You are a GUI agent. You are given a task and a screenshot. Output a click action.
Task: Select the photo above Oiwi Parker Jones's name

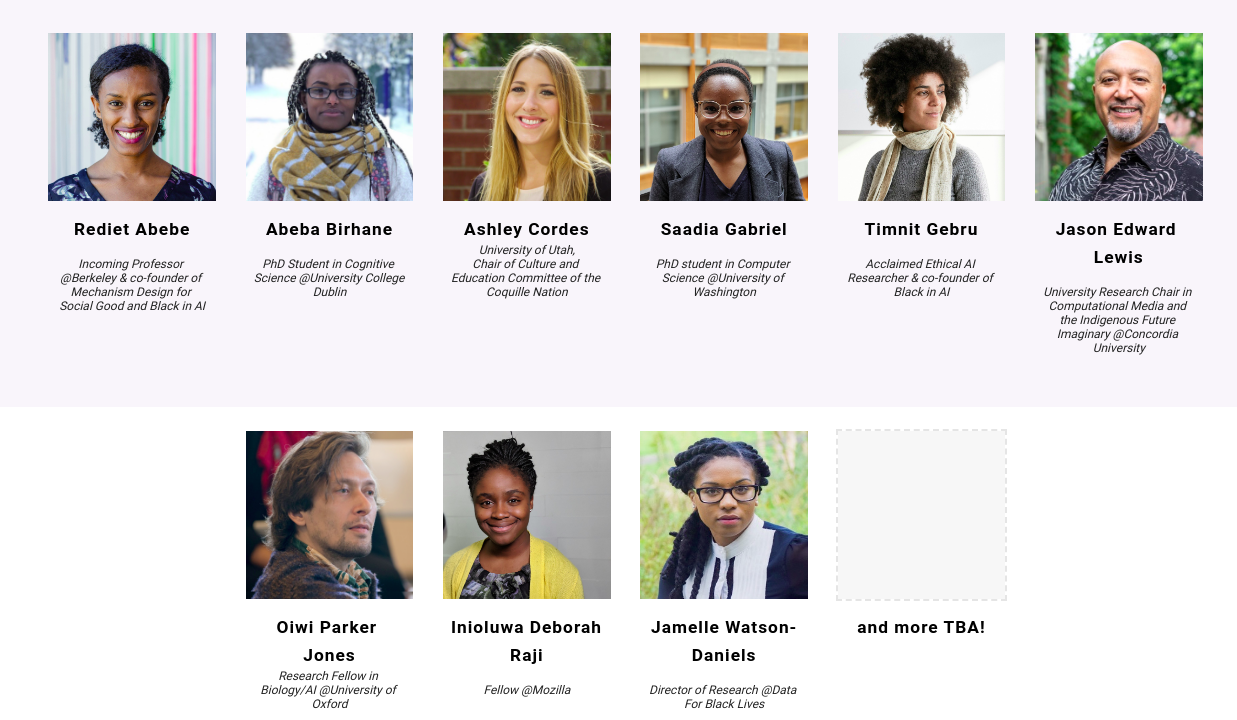pos(329,515)
